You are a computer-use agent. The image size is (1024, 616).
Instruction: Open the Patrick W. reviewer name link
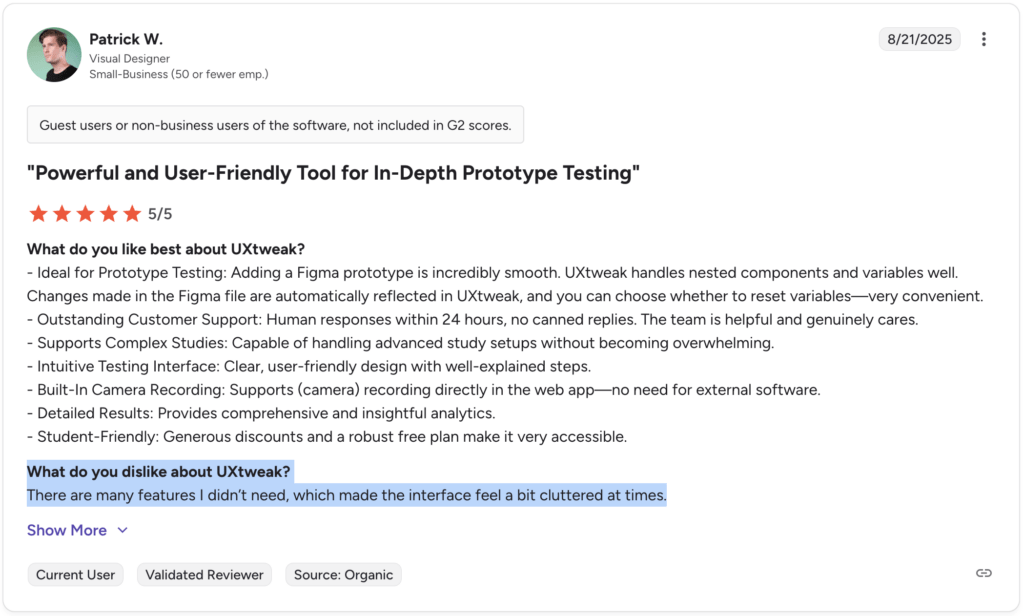point(126,39)
